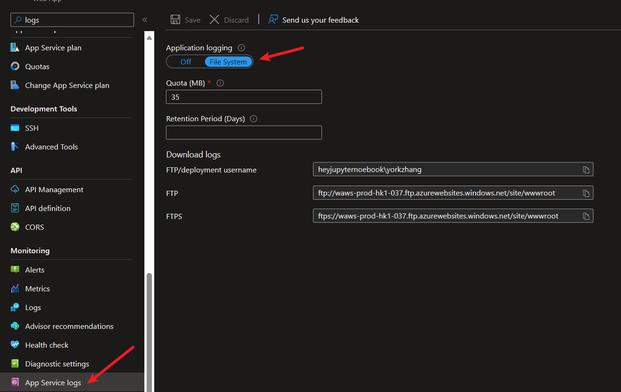Set Application logging to File System

[x=228, y=62]
